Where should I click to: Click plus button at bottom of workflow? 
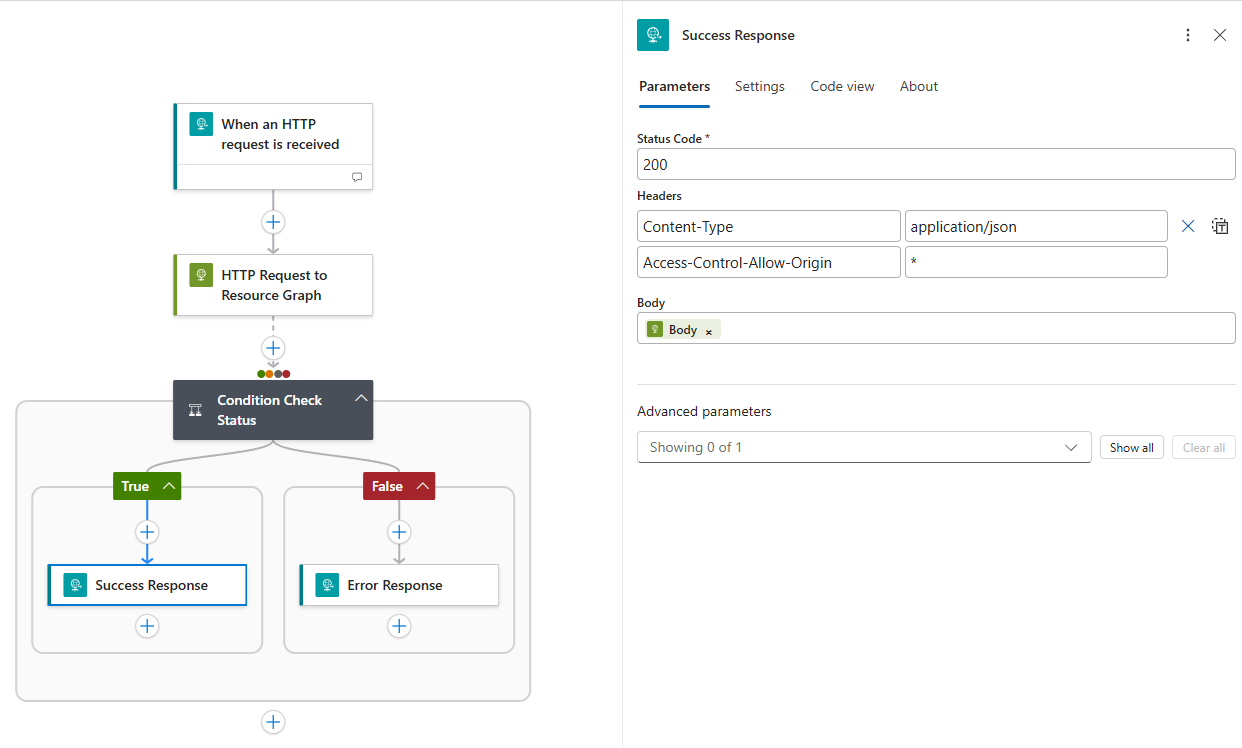(273, 722)
